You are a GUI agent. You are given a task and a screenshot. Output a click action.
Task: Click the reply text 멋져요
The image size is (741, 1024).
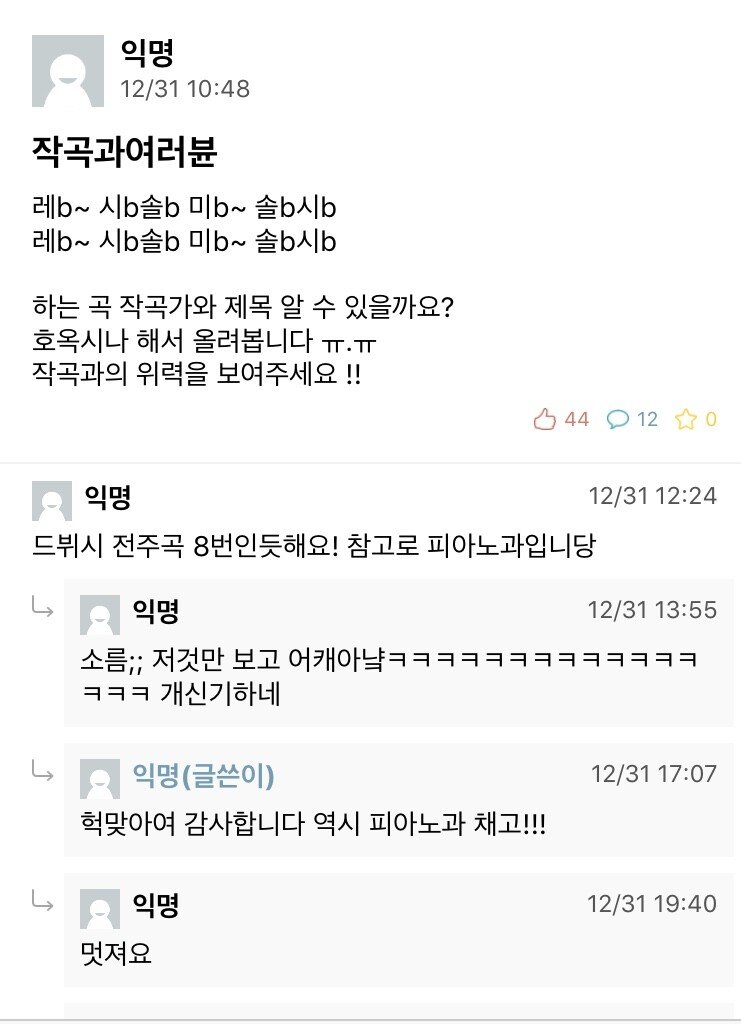point(114,953)
